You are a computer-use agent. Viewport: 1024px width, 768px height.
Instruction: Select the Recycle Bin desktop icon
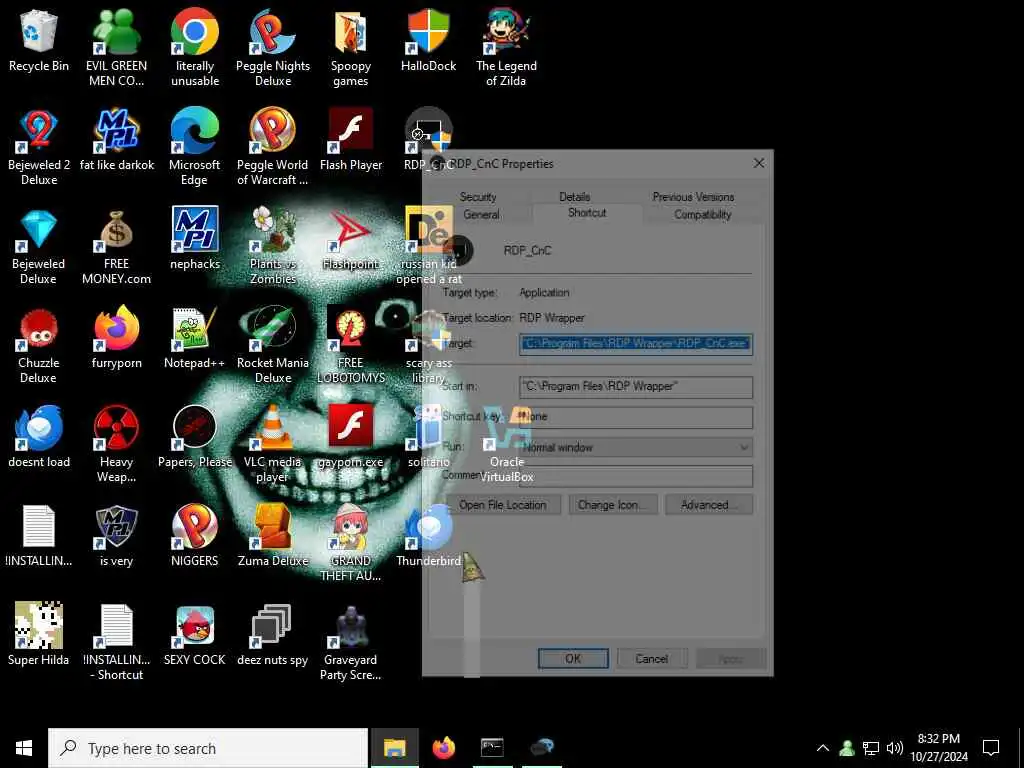pyautogui.click(x=39, y=40)
